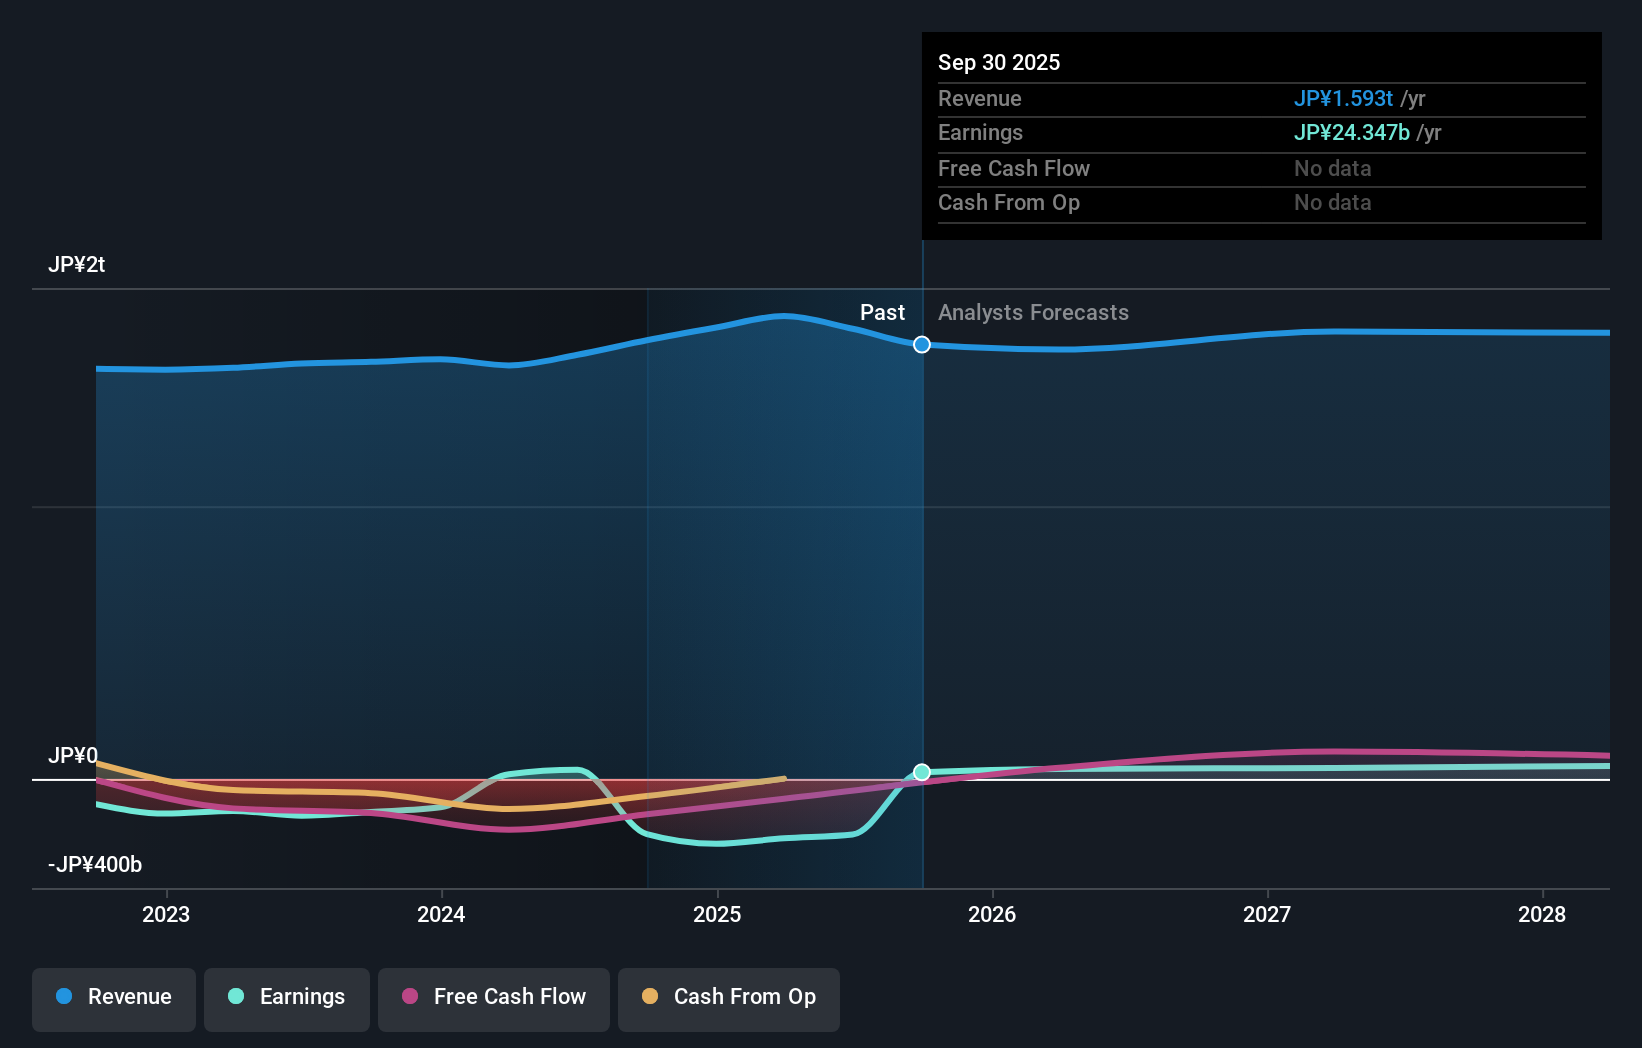
Task: Click the JP¥1.593t revenue value in the tooltip
Action: click(1344, 99)
